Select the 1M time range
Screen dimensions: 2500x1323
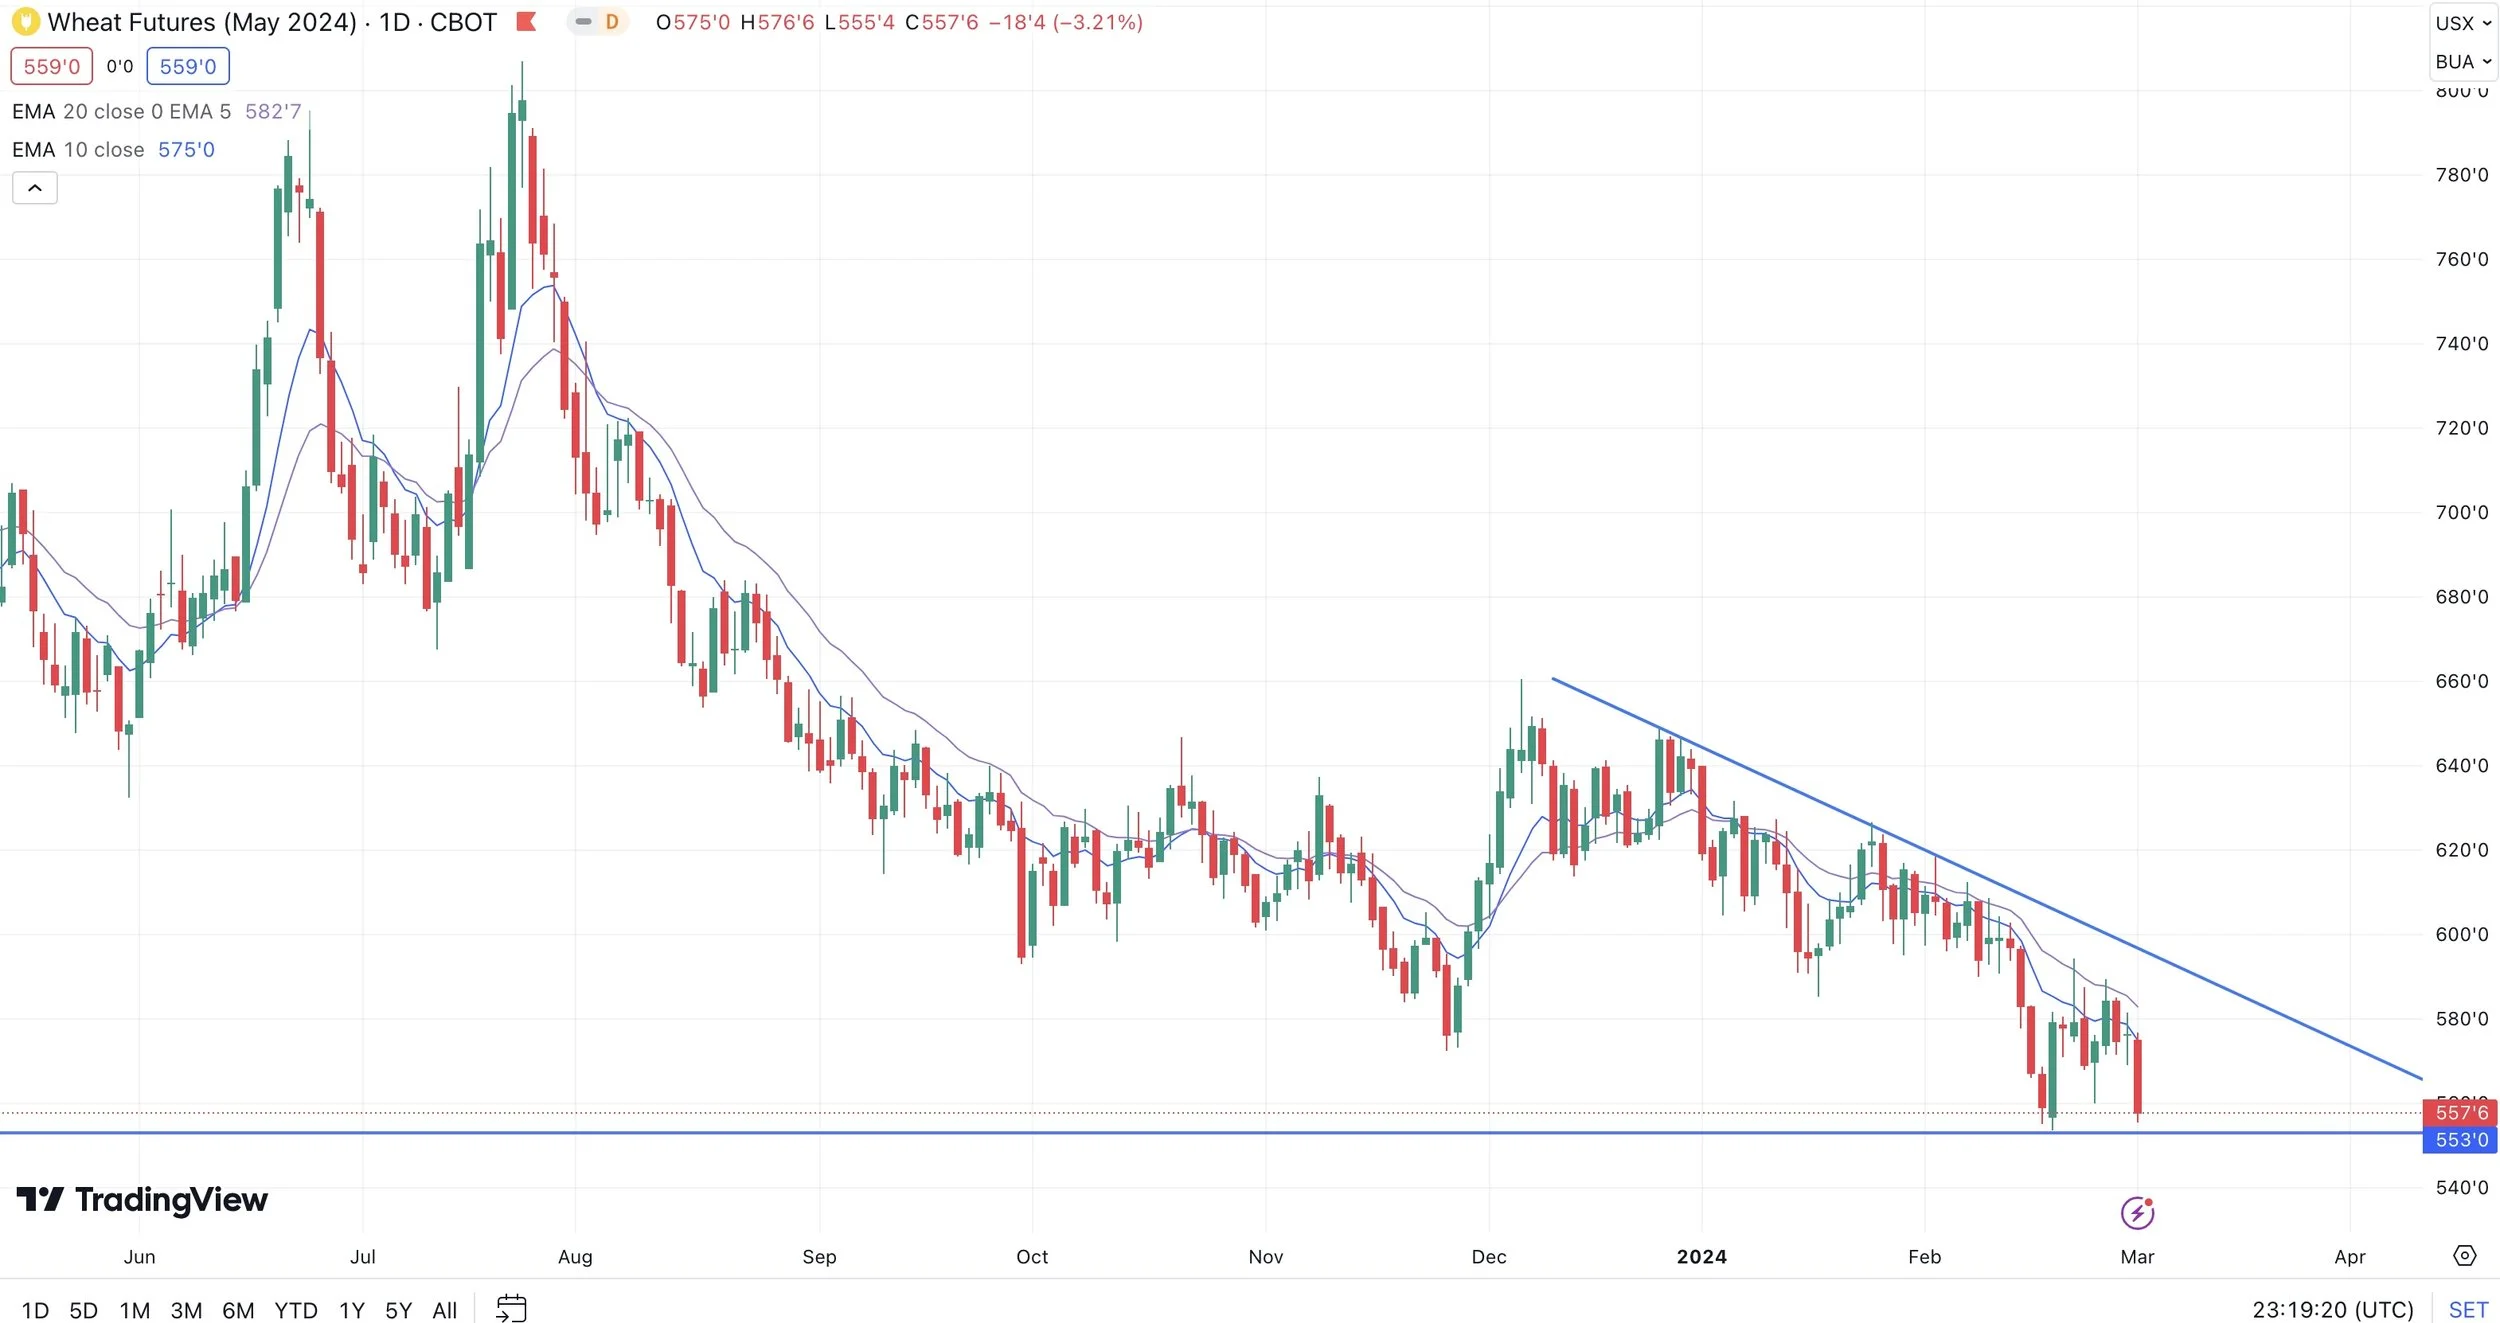pos(134,1310)
